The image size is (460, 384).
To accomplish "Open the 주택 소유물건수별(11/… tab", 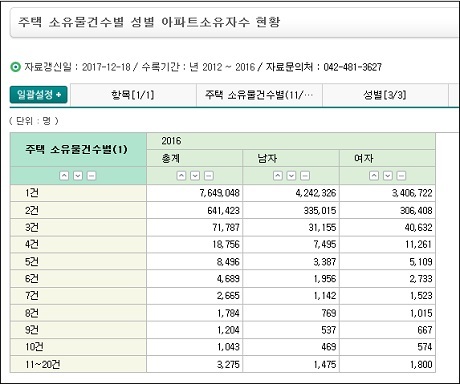I will pos(259,95).
